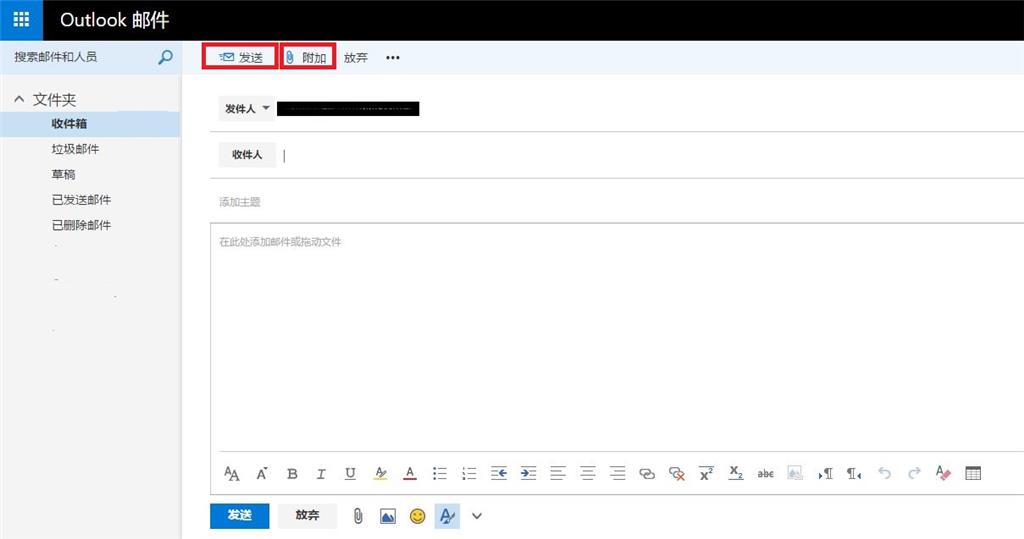Click 附加 in the top toolbar
The width and height of the screenshot is (1024, 539).
[x=308, y=57]
